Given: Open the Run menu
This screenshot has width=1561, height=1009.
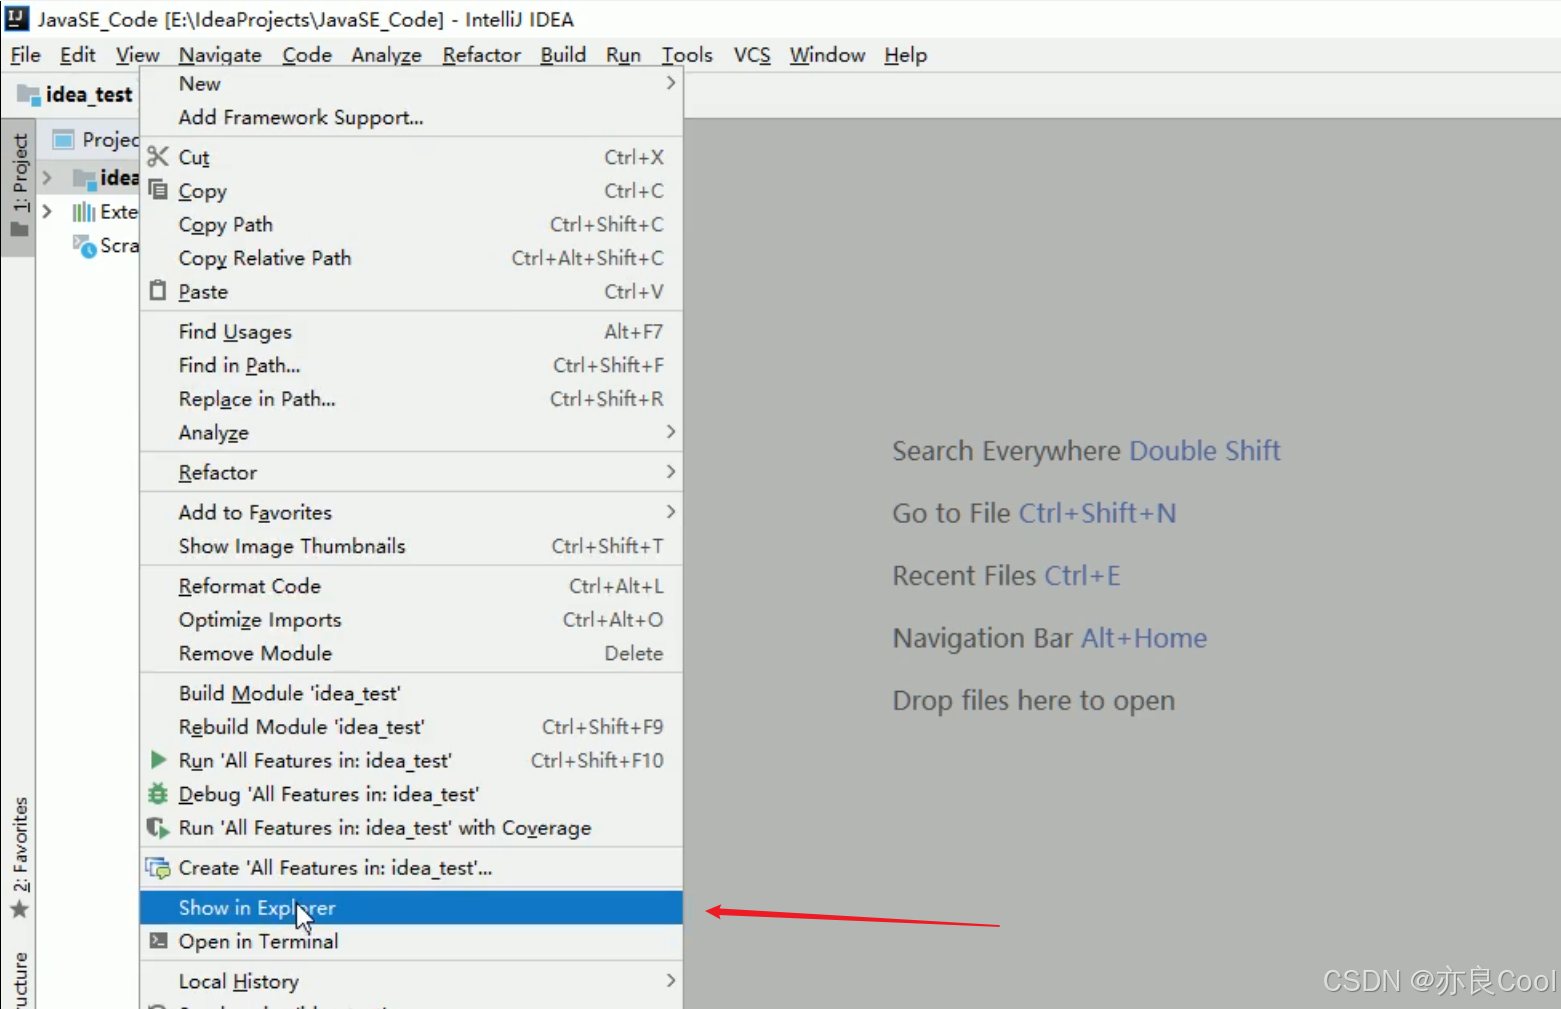Looking at the screenshot, I should tap(623, 55).
